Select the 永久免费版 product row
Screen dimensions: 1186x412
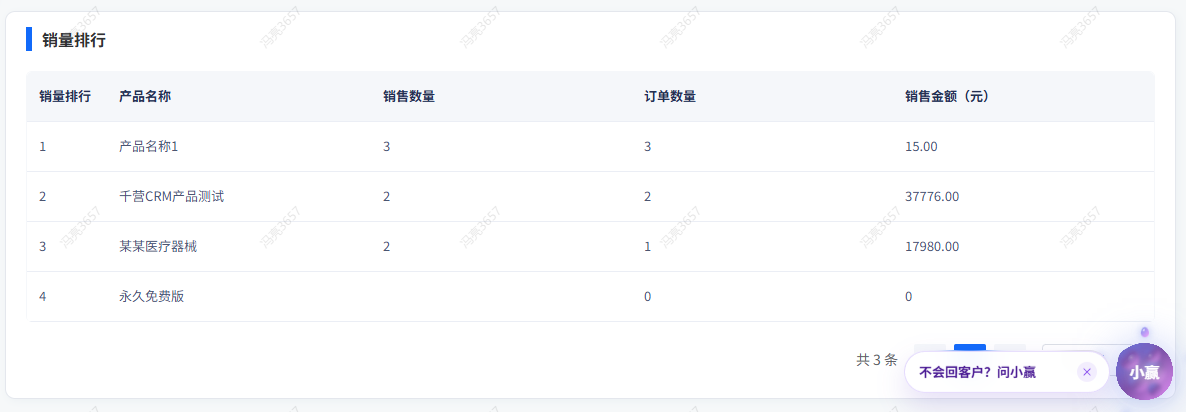pos(152,297)
